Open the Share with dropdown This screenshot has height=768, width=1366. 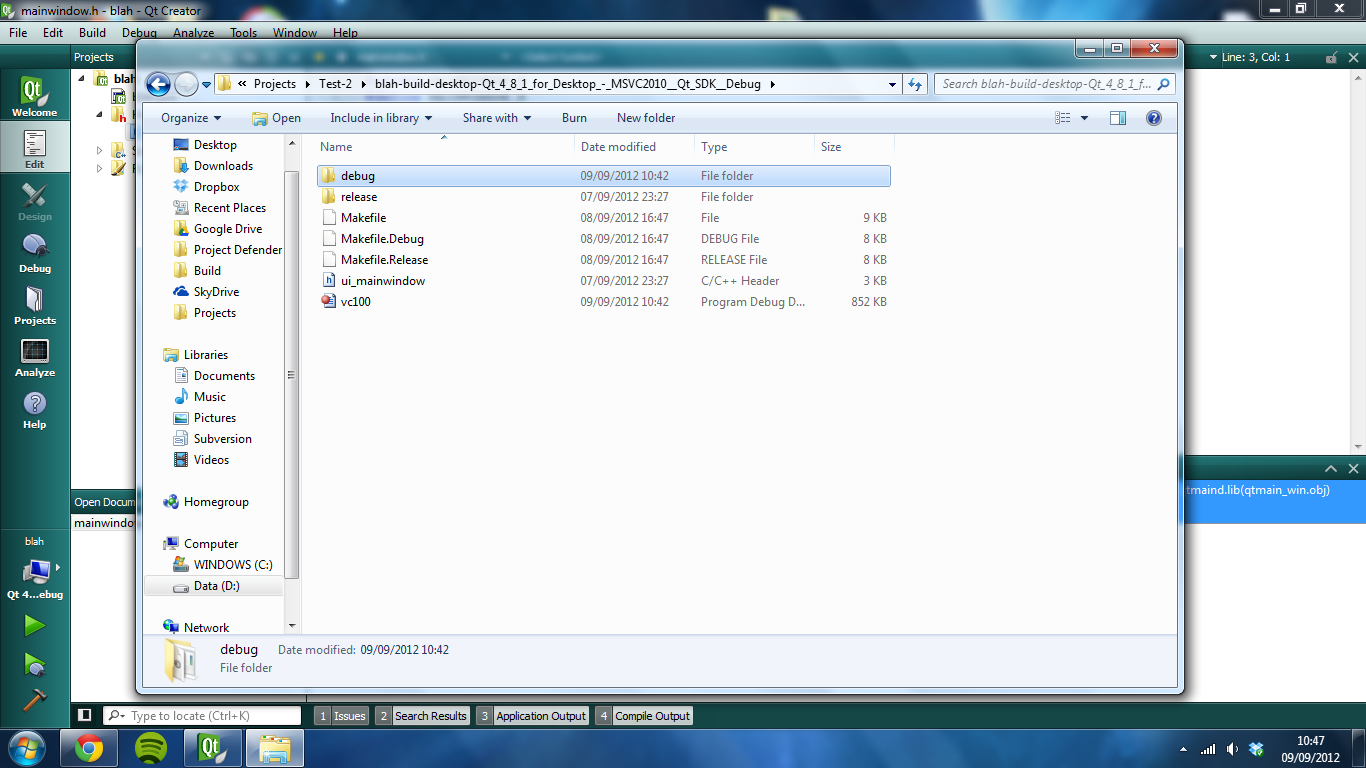click(497, 118)
